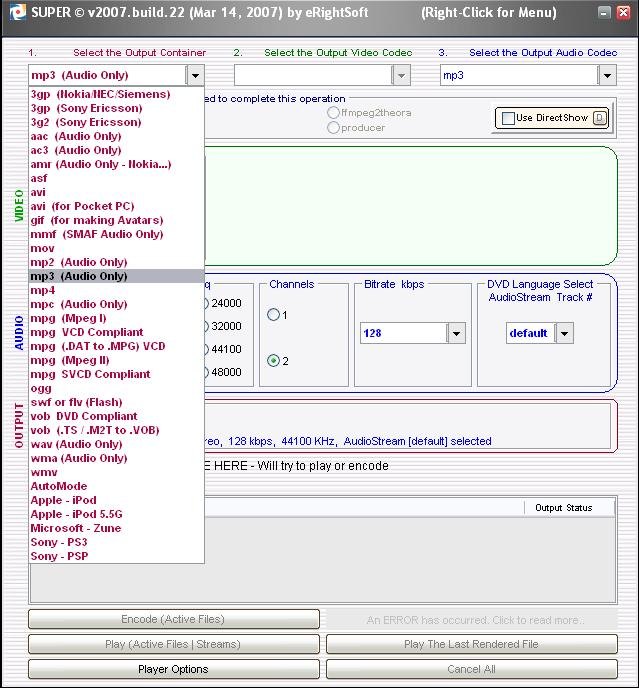Viewport: 639px width, 688px height.
Task: Select vob DVD Compliant option
Action: pyautogui.click(x=116, y=416)
